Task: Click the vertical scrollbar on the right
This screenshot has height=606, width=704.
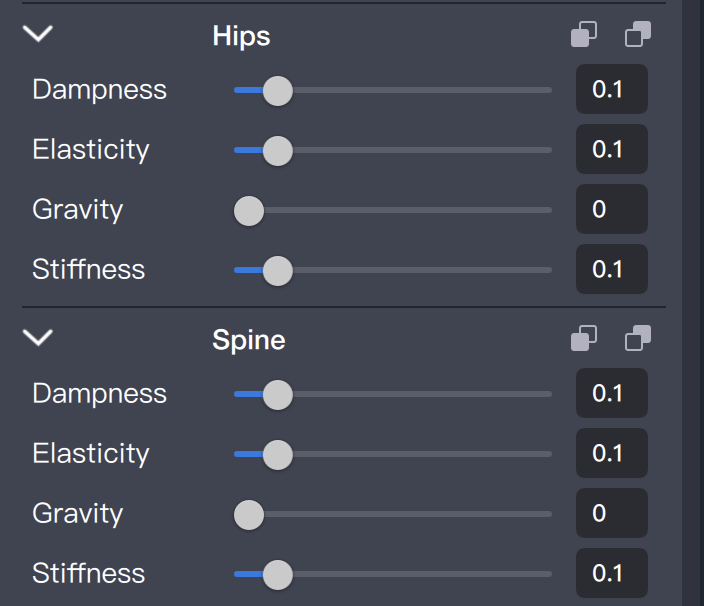Action: pos(693,300)
